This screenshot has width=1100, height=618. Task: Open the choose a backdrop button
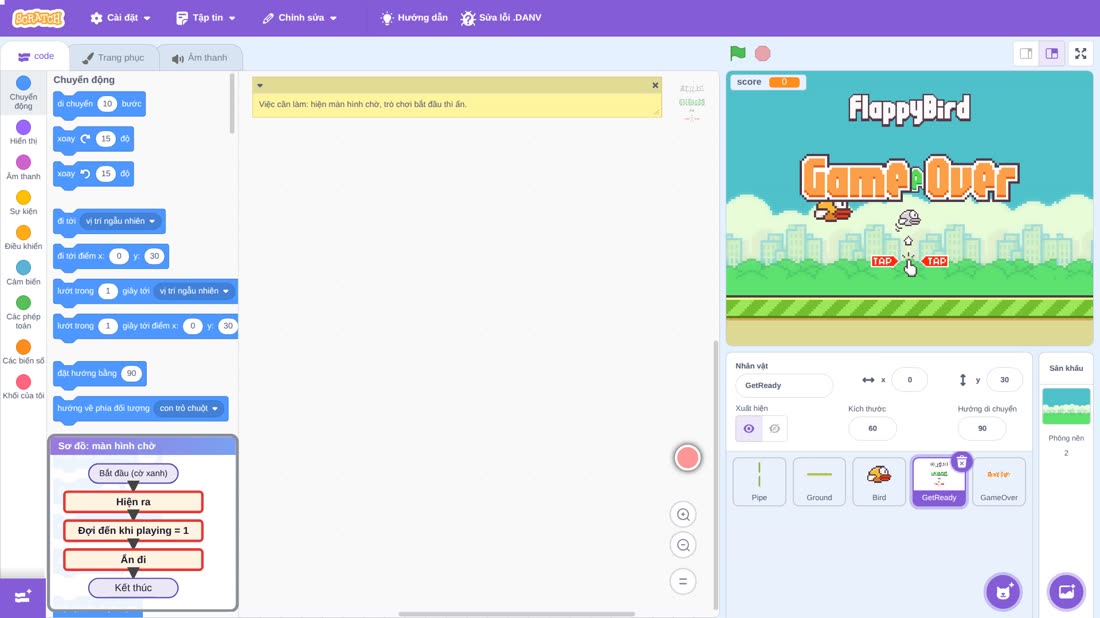(1066, 591)
